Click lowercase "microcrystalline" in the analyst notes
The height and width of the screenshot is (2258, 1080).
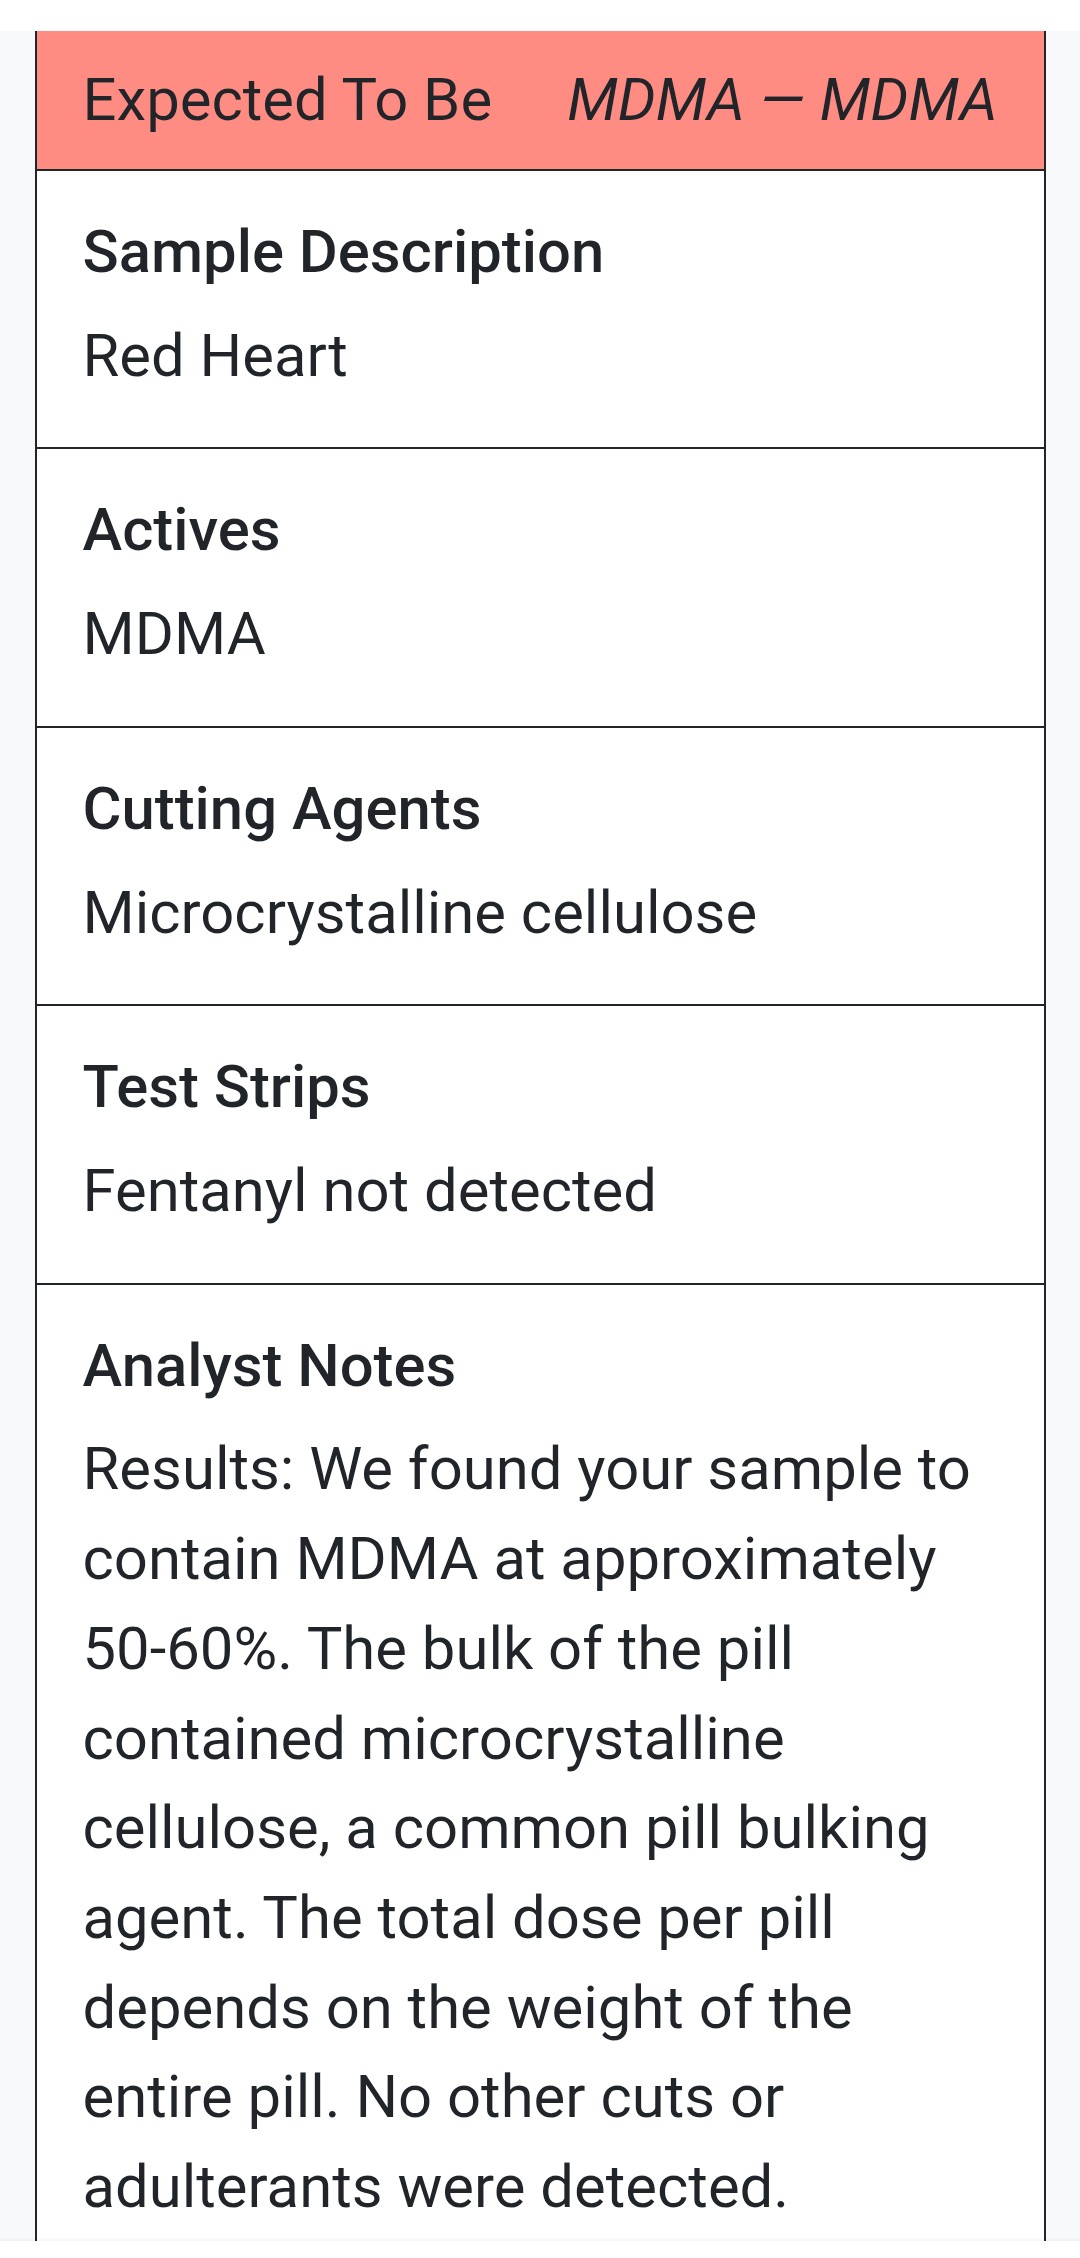coord(572,1739)
